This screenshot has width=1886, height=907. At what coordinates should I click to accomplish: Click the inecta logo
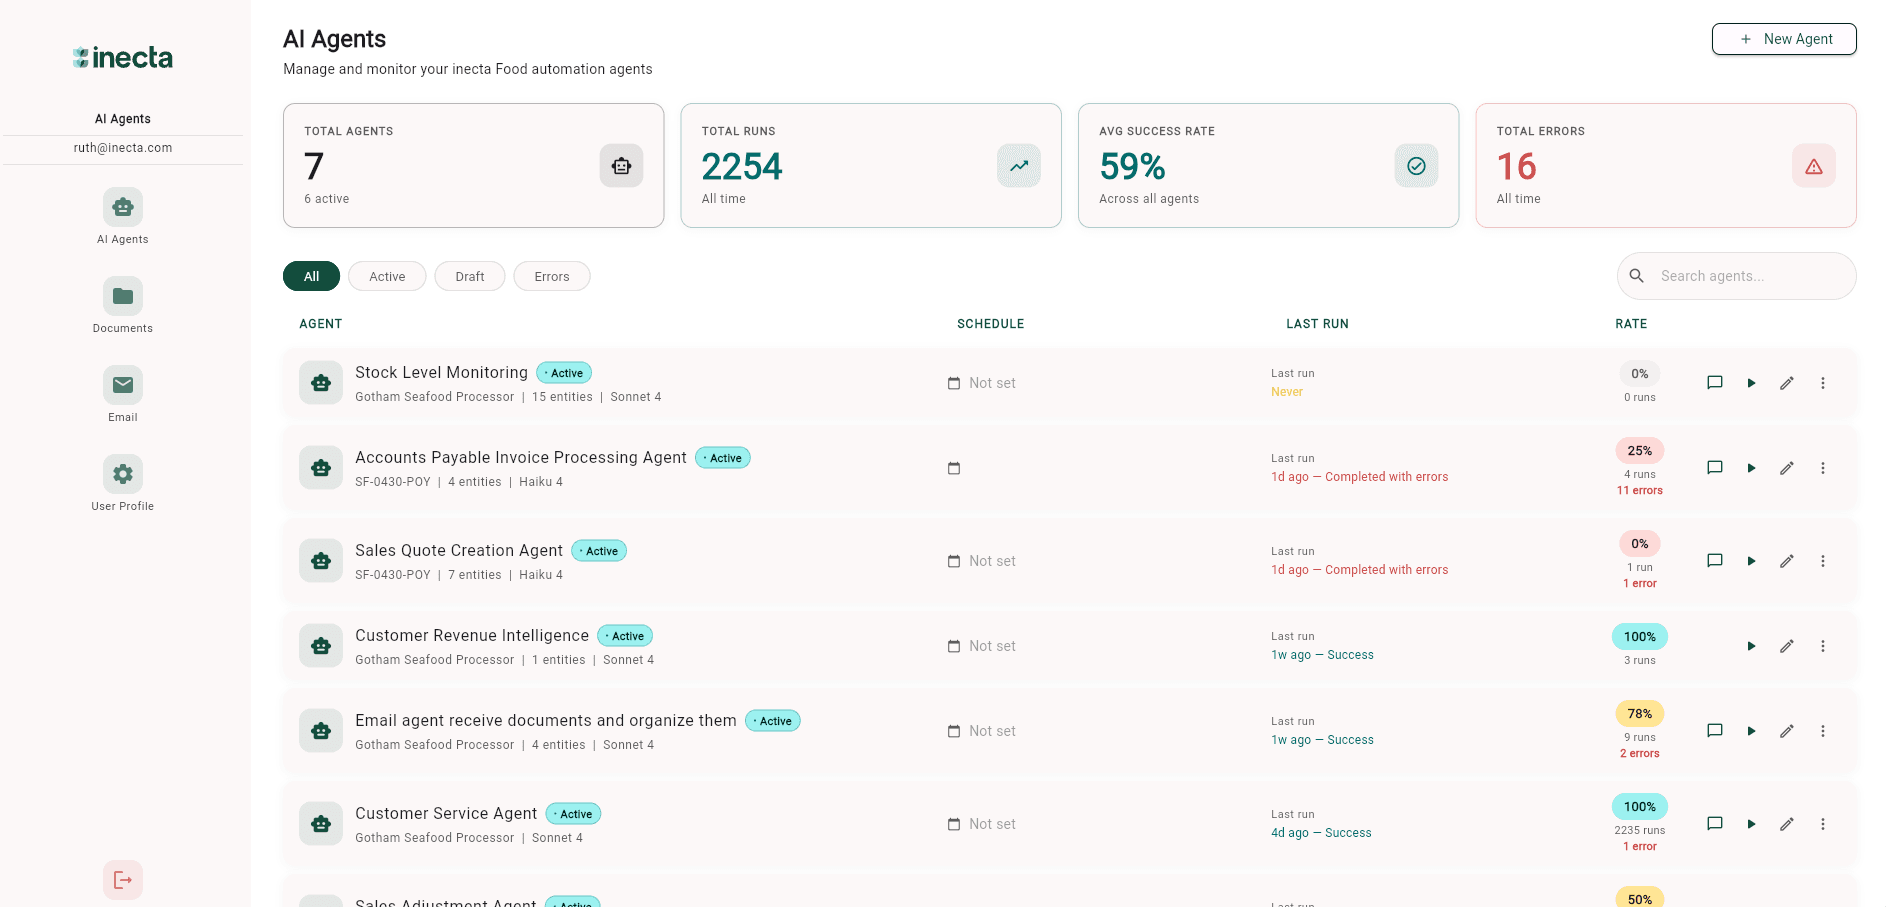pyautogui.click(x=123, y=58)
